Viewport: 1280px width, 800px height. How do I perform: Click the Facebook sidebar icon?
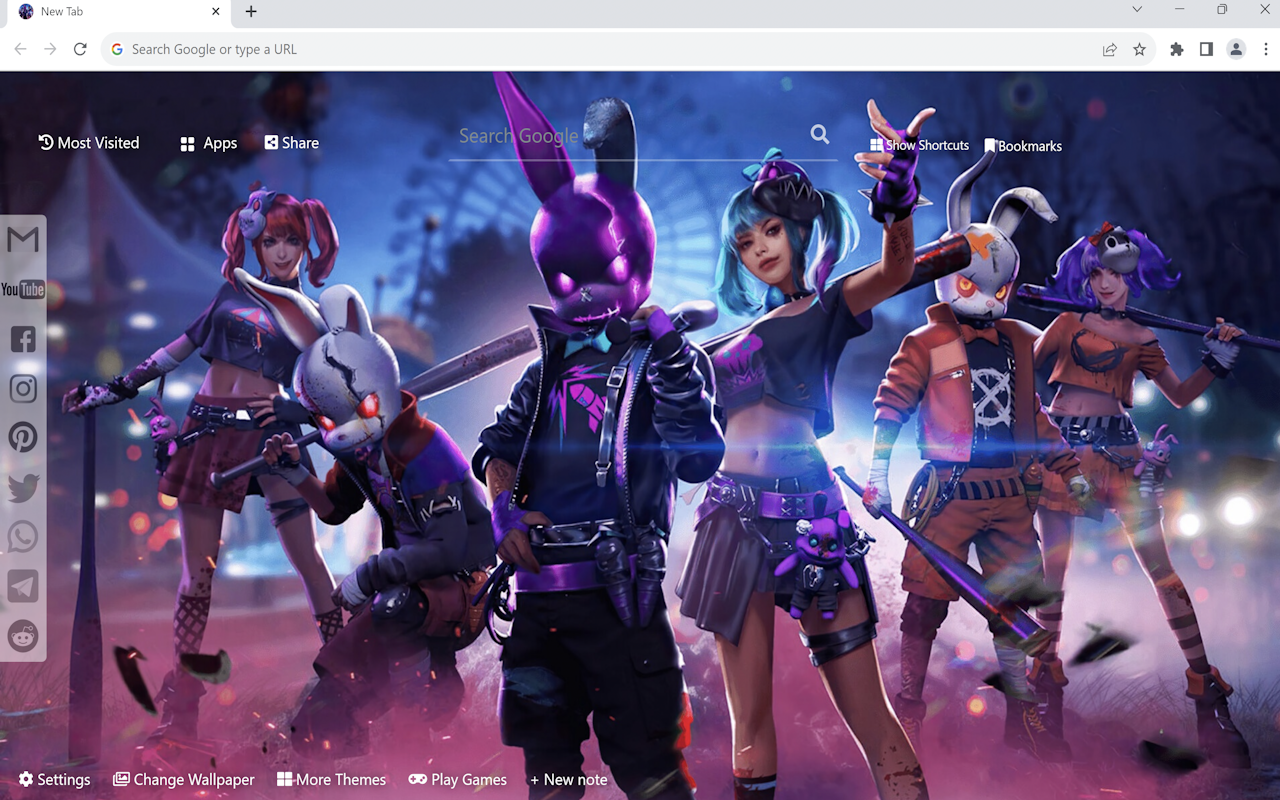coord(23,339)
